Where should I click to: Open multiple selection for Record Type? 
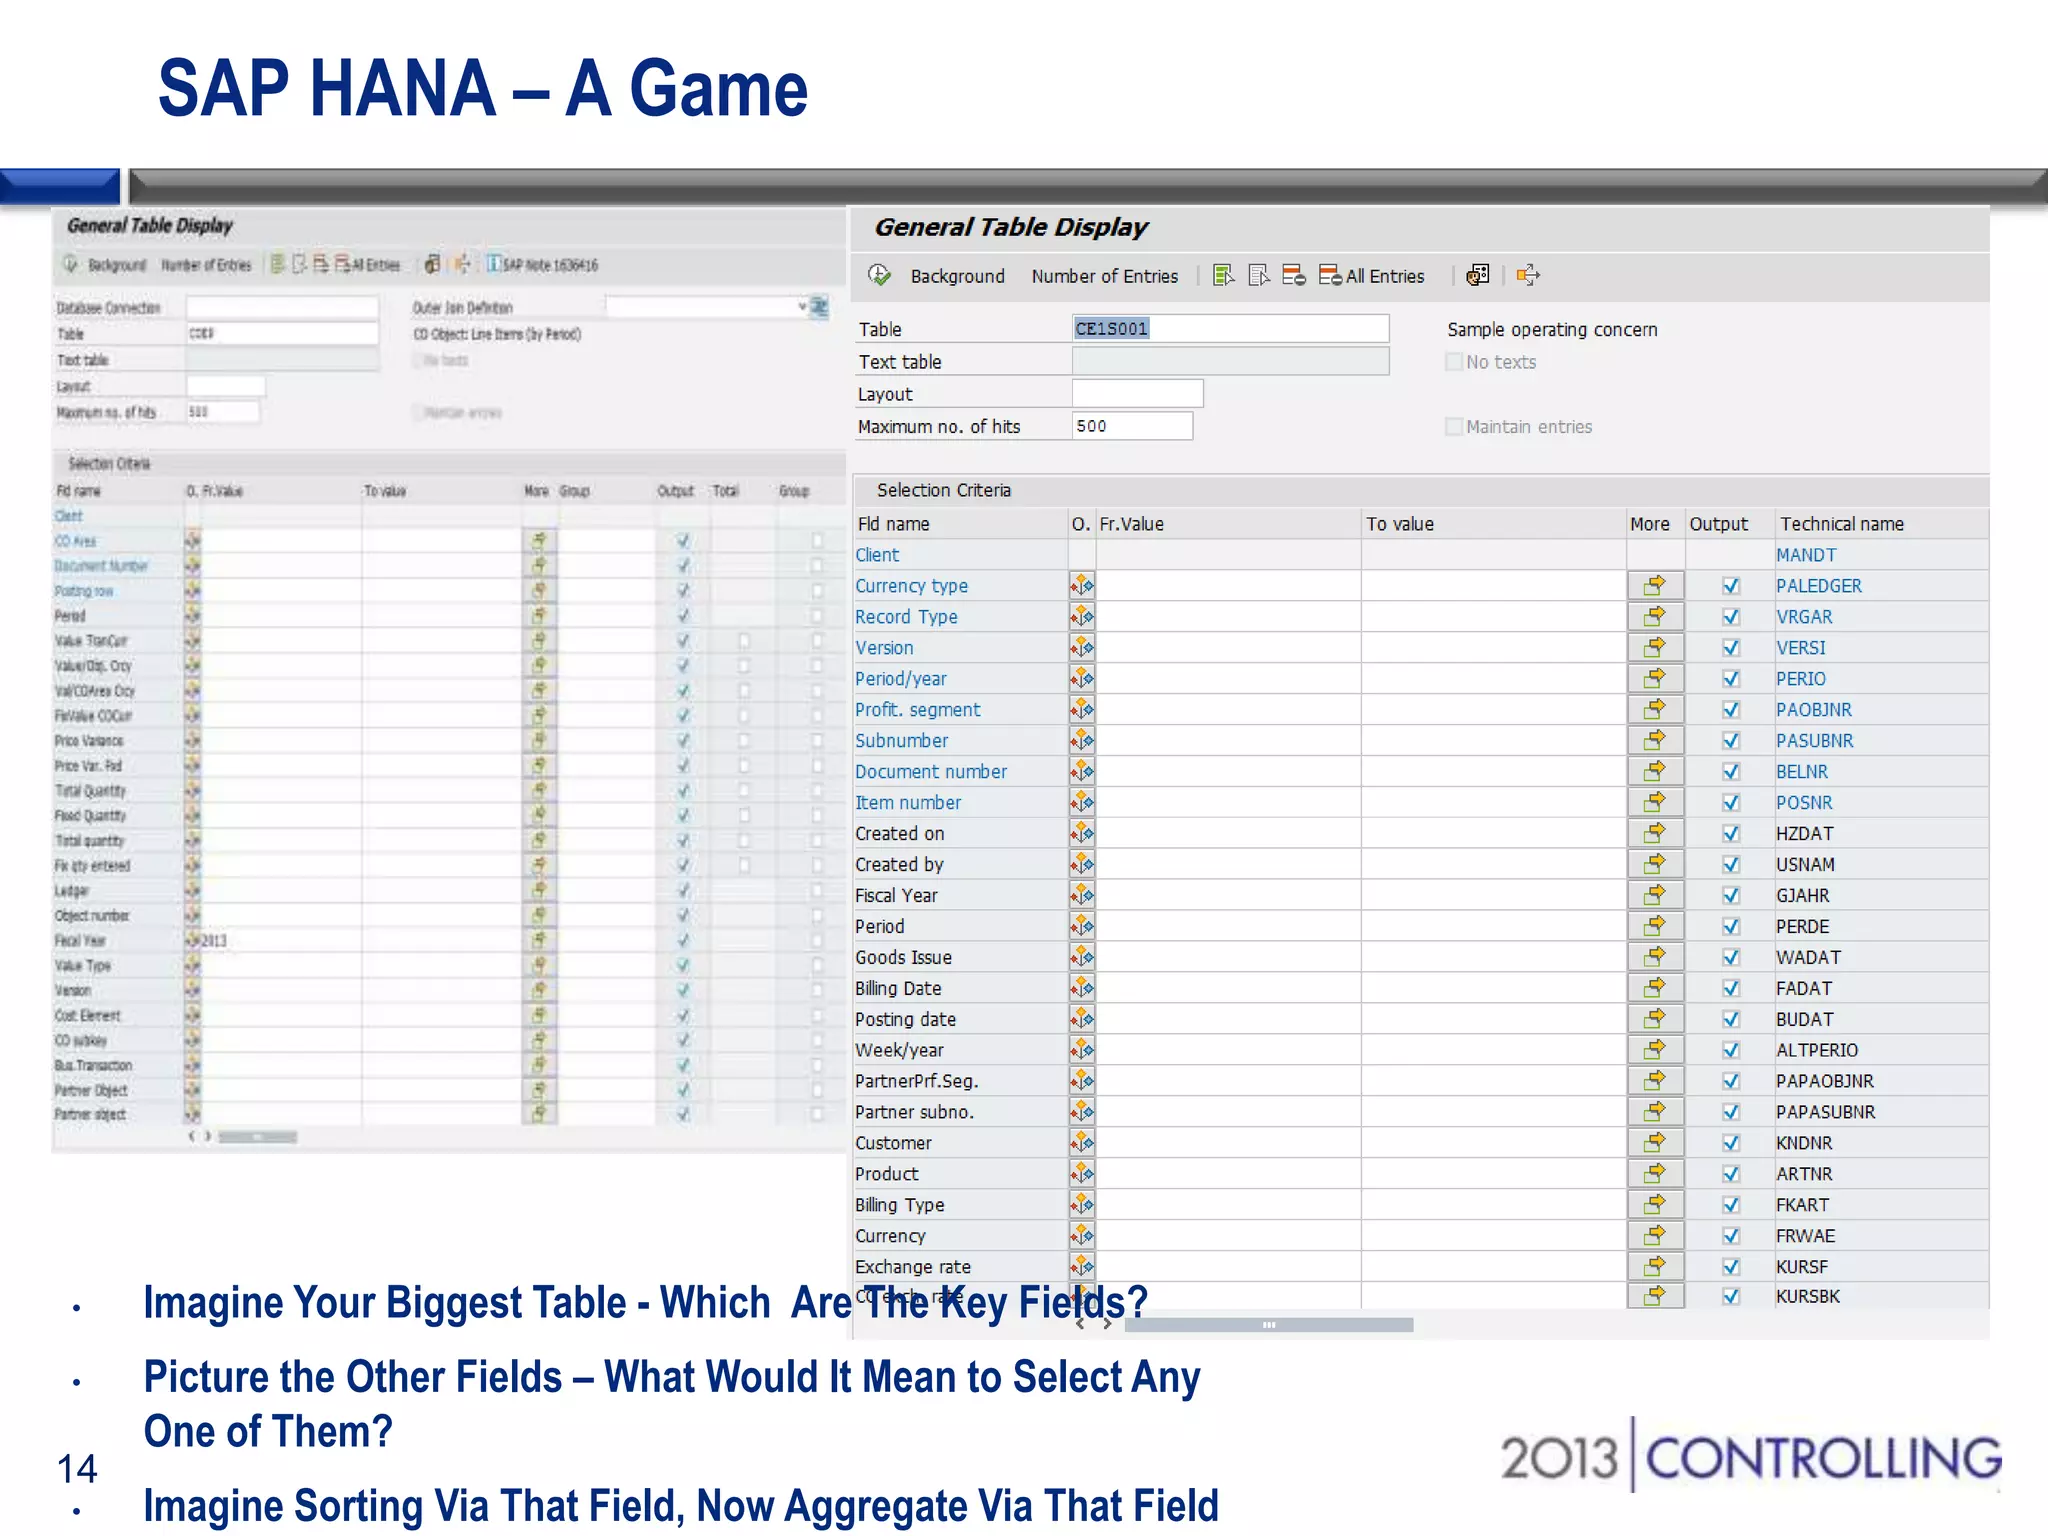click(x=1655, y=617)
